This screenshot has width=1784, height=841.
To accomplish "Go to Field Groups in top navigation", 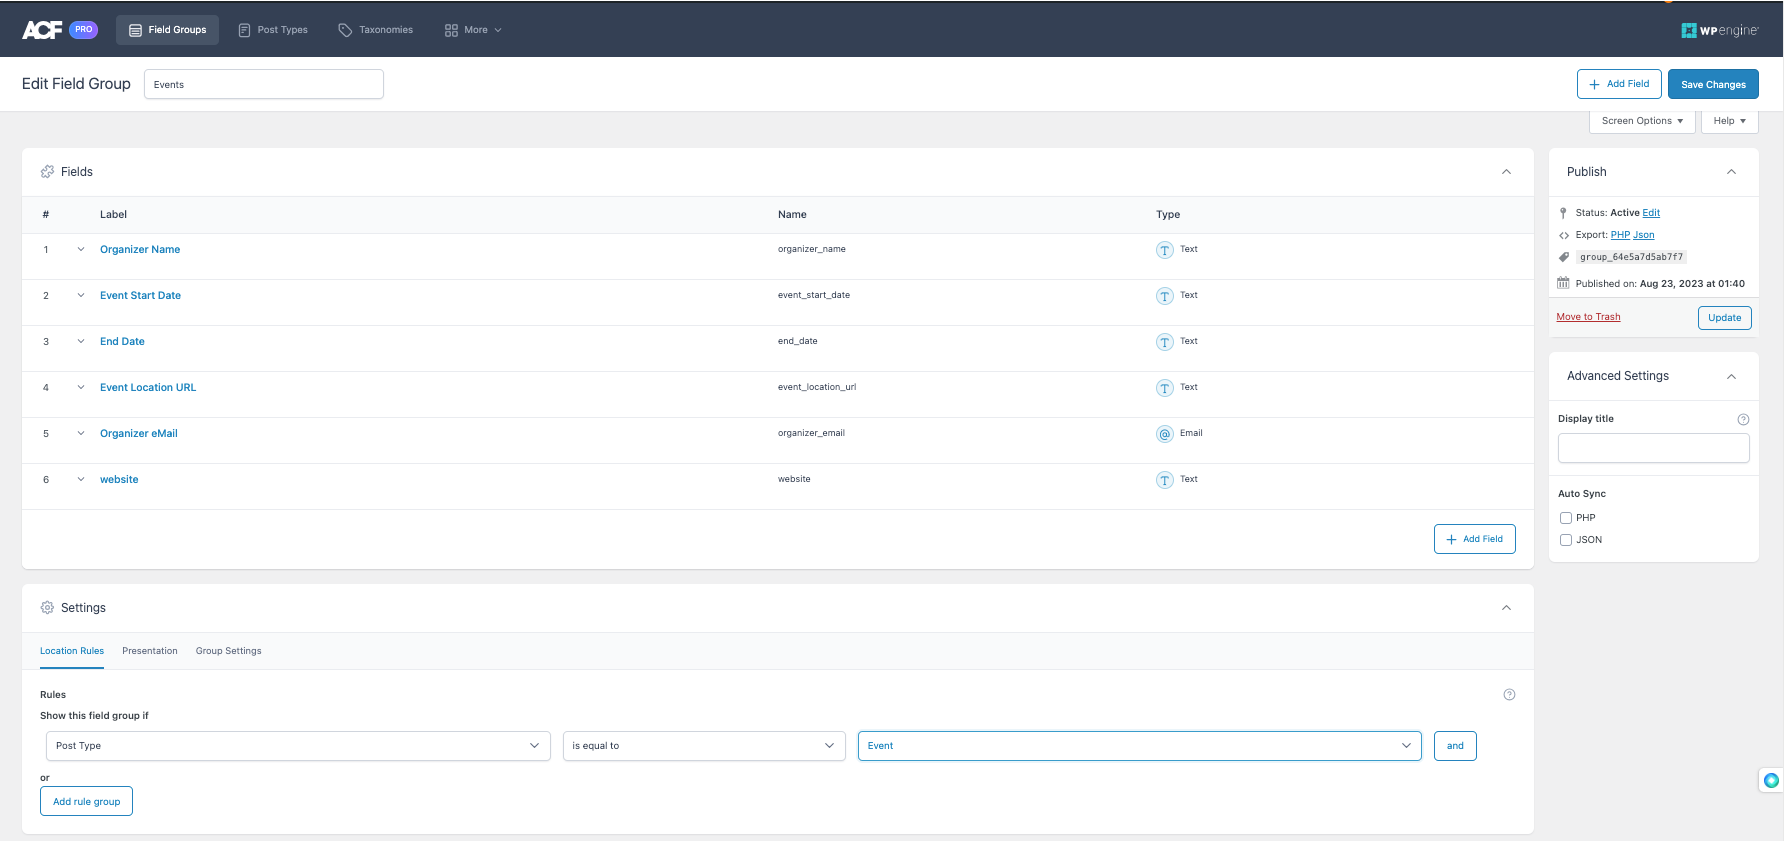I will point(168,30).
